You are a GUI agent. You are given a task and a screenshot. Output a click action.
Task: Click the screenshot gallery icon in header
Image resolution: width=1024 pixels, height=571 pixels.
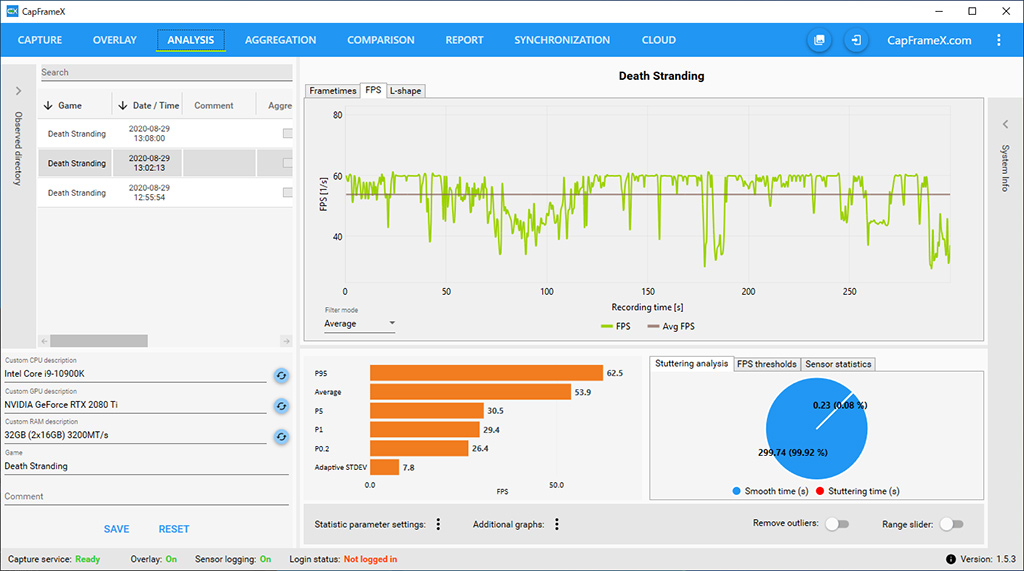pos(819,40)
